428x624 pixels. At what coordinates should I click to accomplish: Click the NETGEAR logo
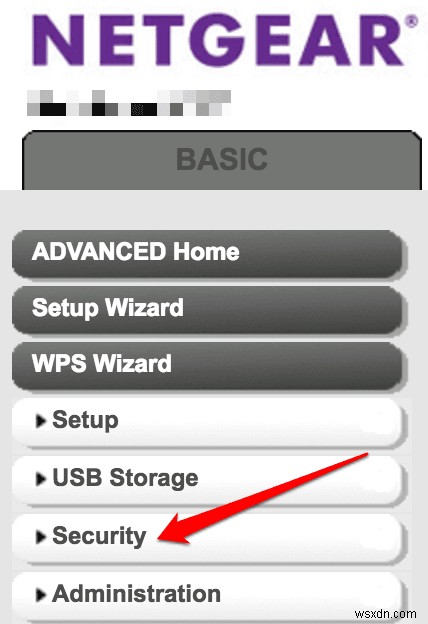(x=224, y=40)
